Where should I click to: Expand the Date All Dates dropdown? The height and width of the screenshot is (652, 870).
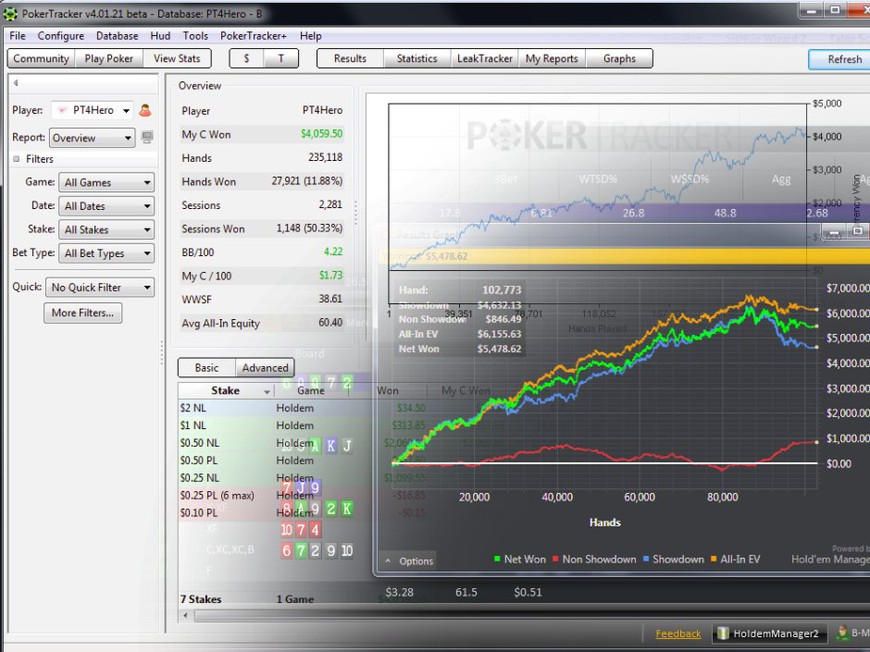(107, 206)
